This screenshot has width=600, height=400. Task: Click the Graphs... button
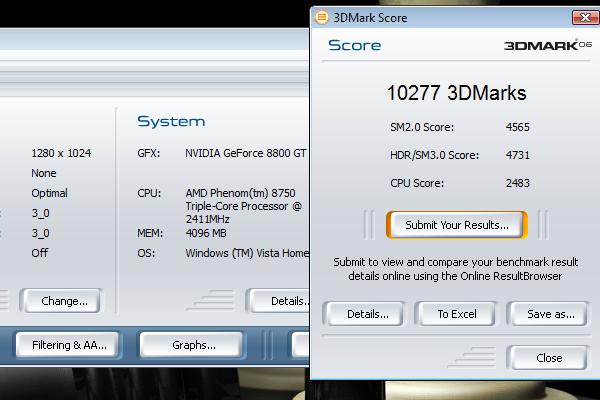pyautogui.click(x=193, y=345)
